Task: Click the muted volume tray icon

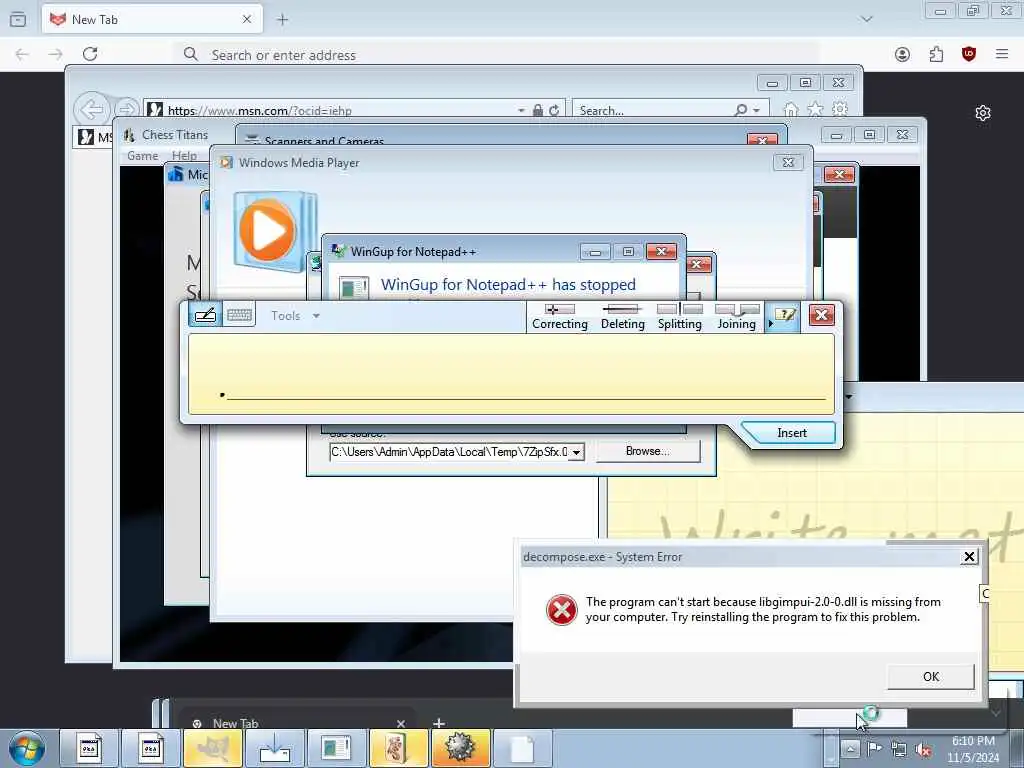Action: click(923, 750)
